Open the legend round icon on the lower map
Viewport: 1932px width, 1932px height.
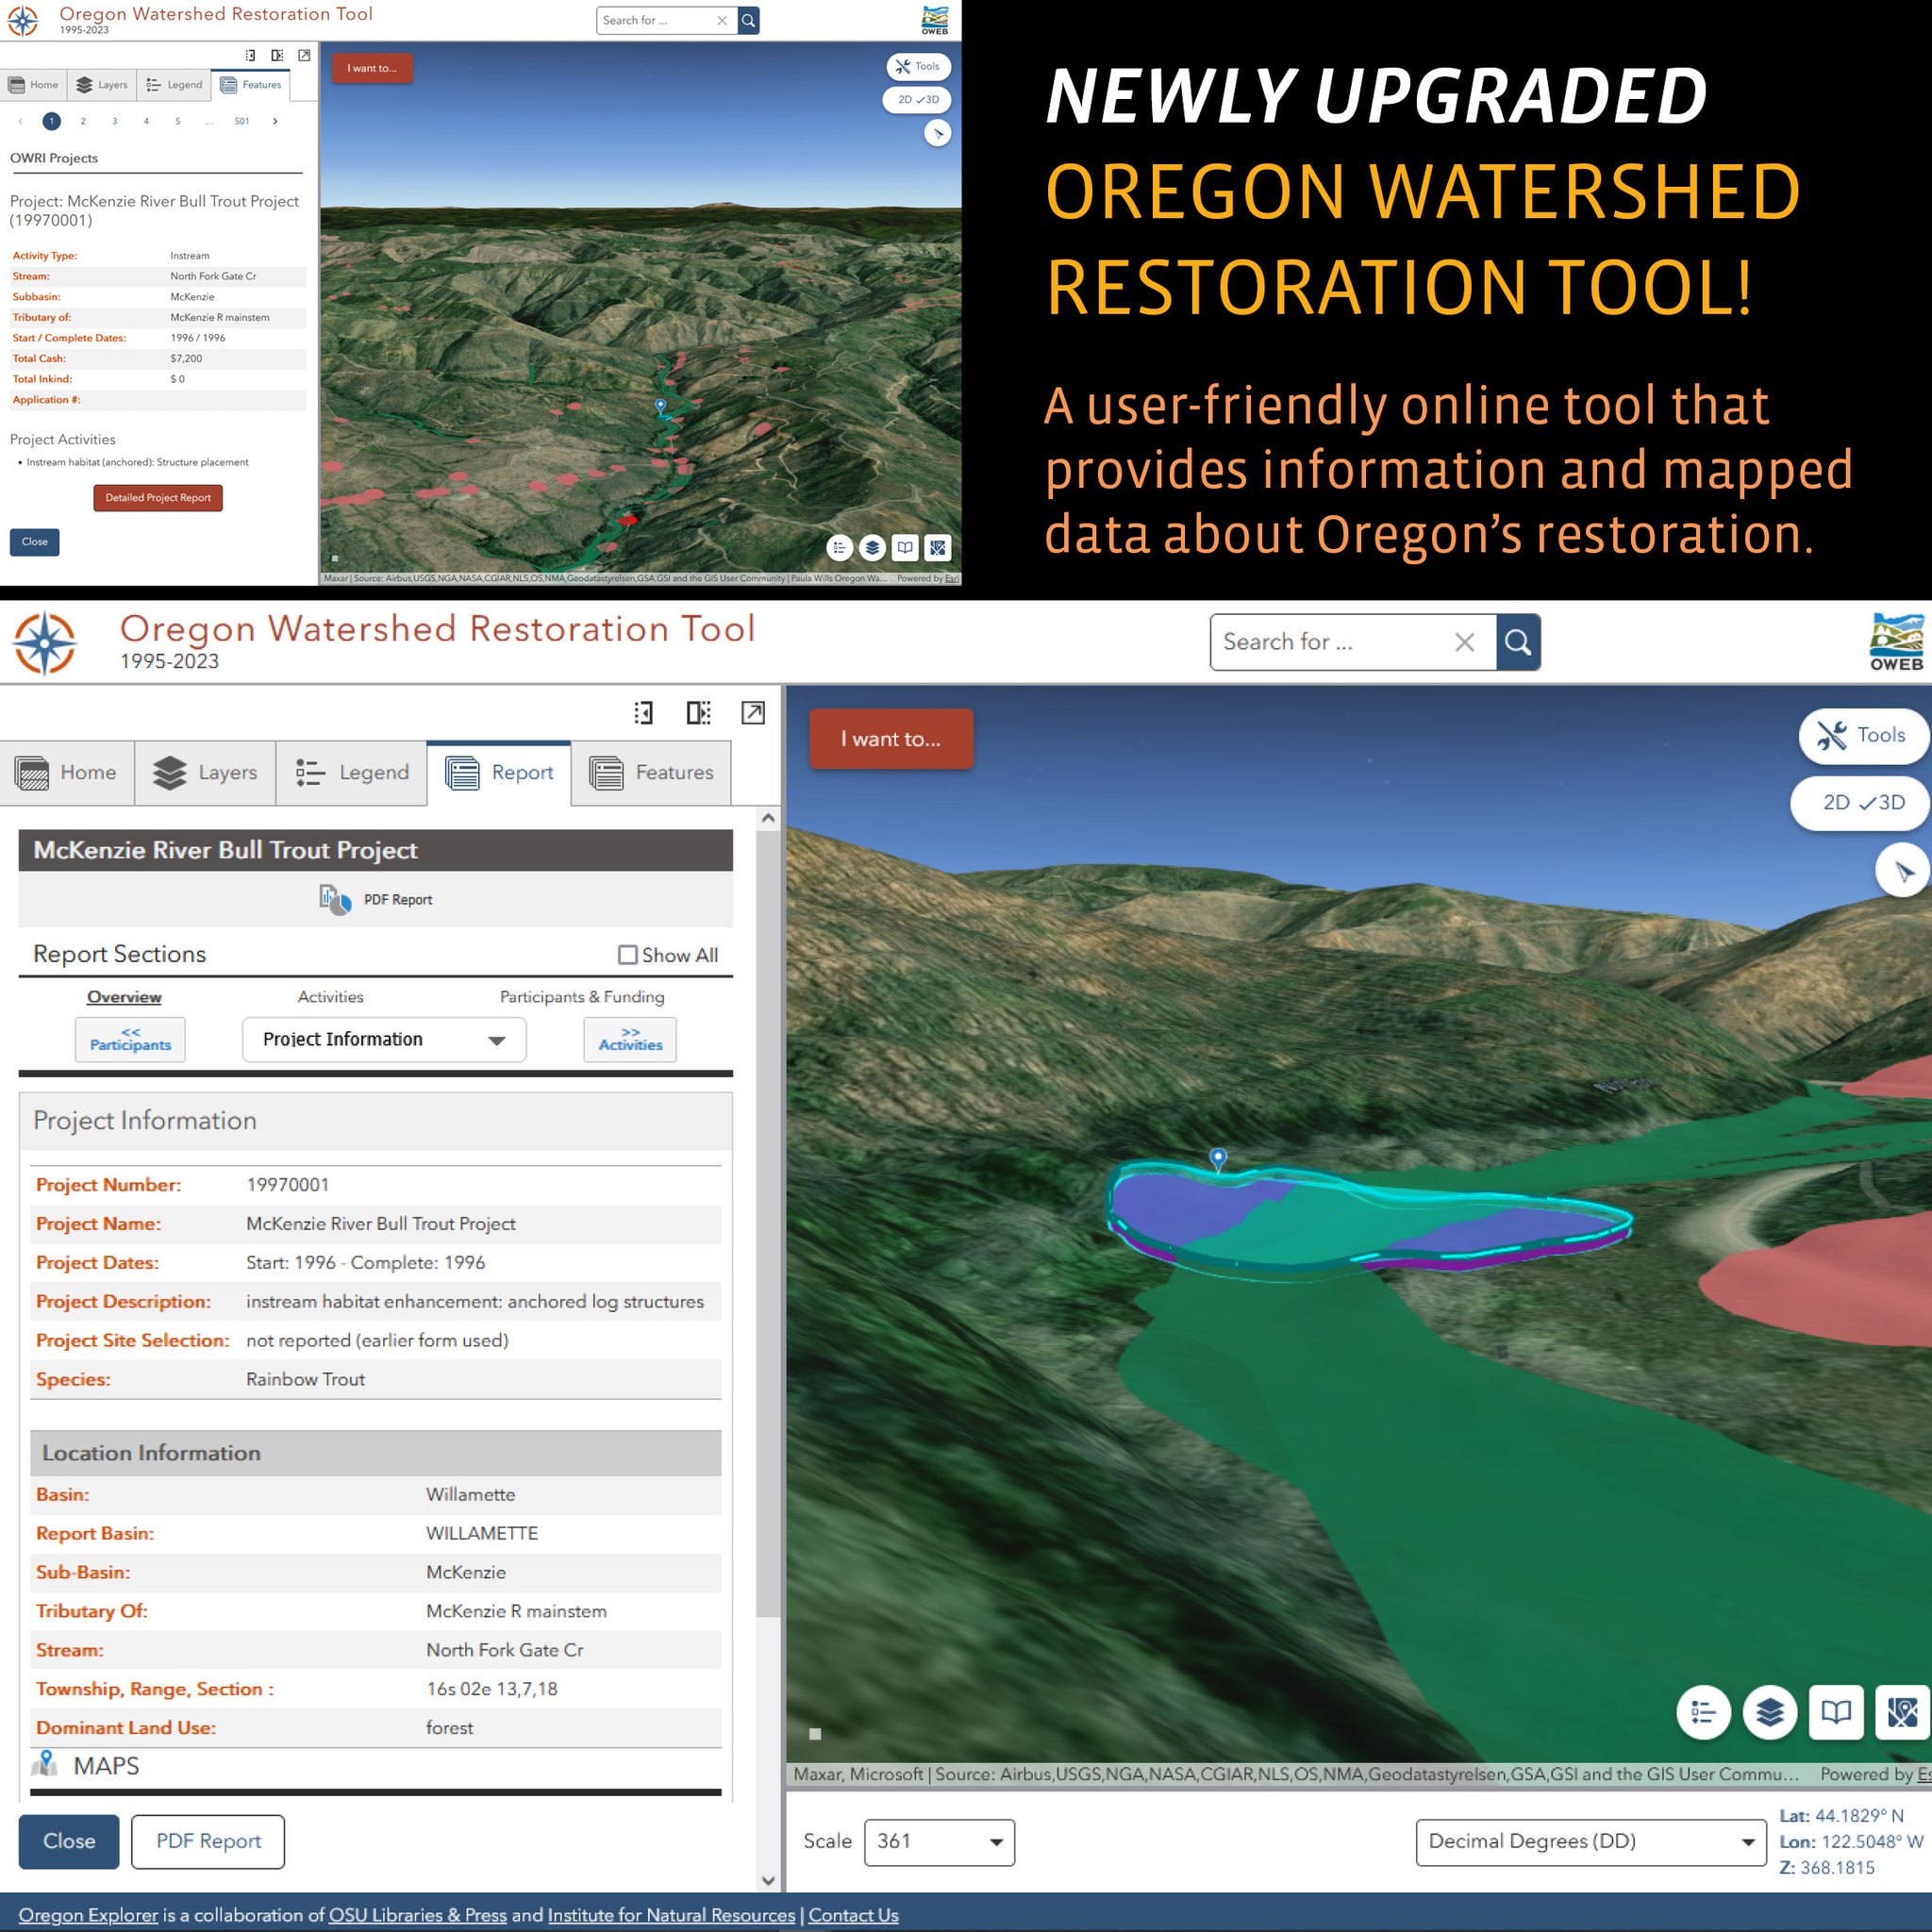click(x=1703, y=1712)
